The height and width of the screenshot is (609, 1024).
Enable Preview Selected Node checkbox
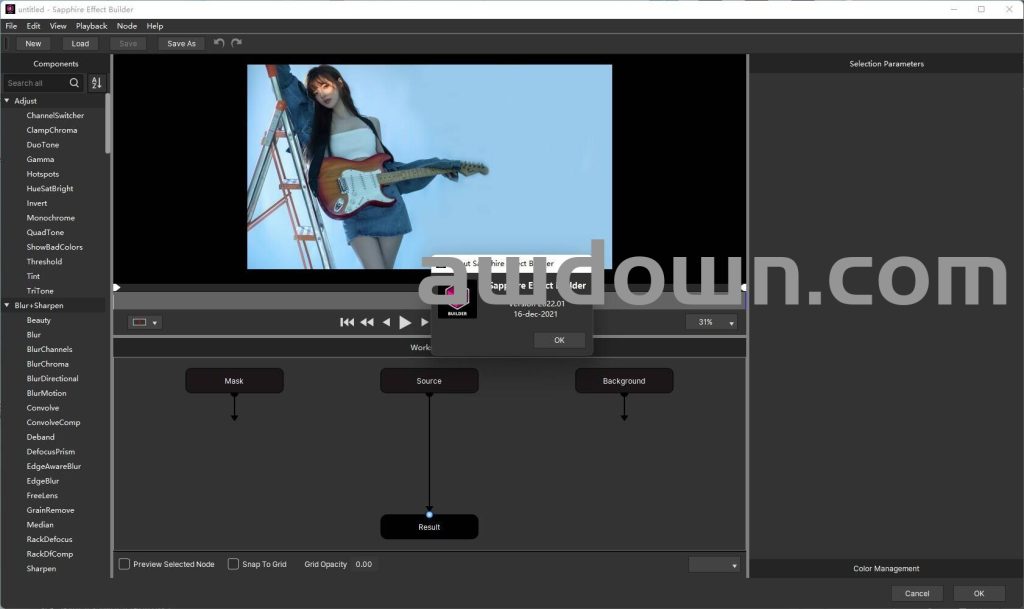coord(125,564)
